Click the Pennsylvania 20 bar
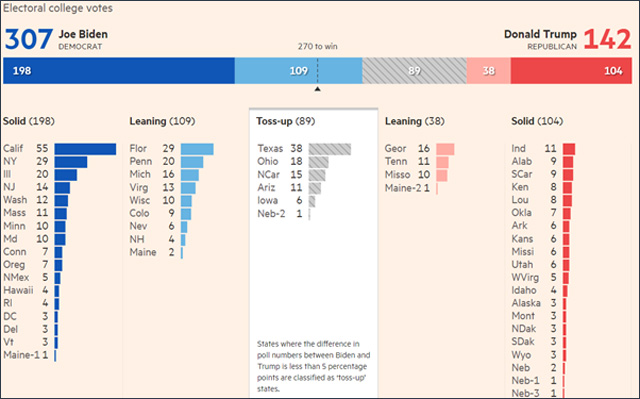The width and height of the screenshot is (640, 399). point(192,162)
